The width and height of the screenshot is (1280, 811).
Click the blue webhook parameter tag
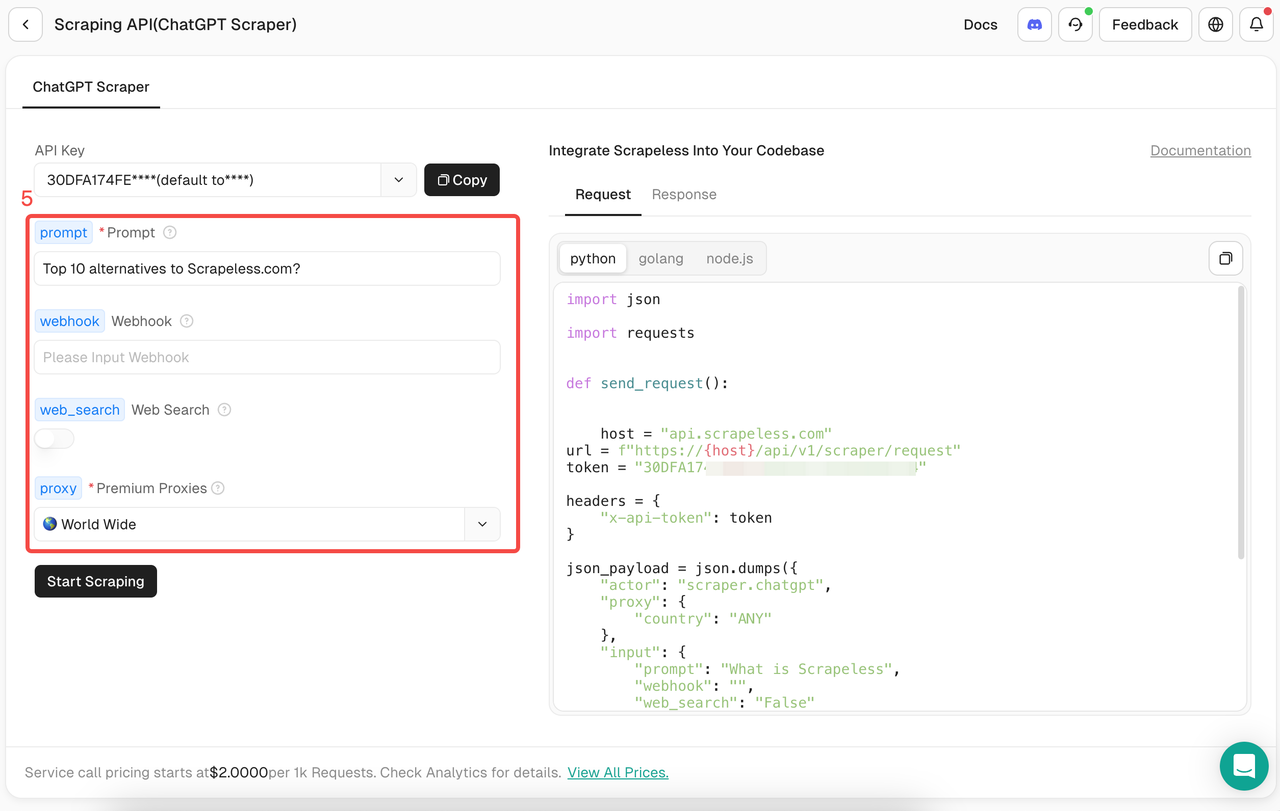[x=70, y=321]
